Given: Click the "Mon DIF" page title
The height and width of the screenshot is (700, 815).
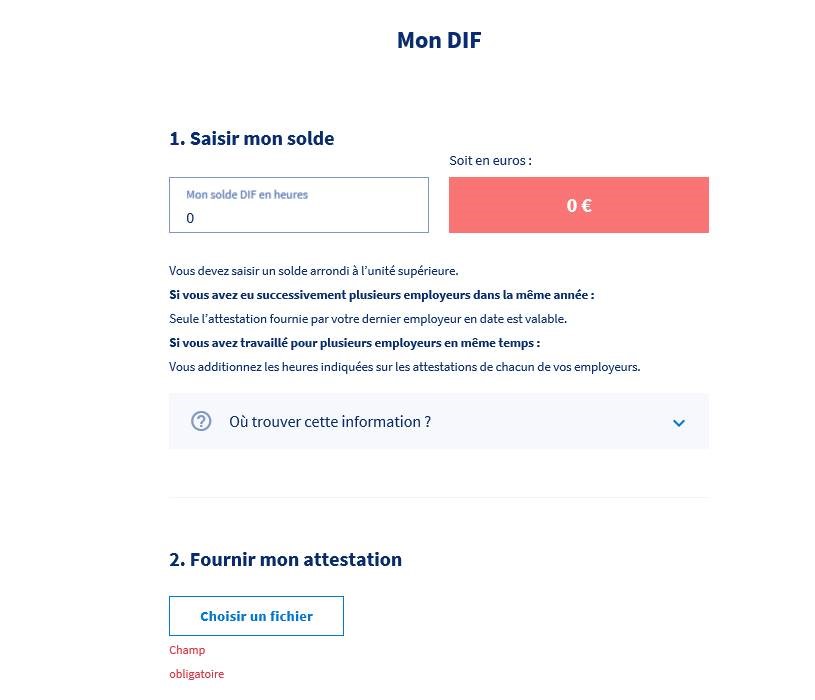Looking at the screenshot, I should tap(439, 40).
